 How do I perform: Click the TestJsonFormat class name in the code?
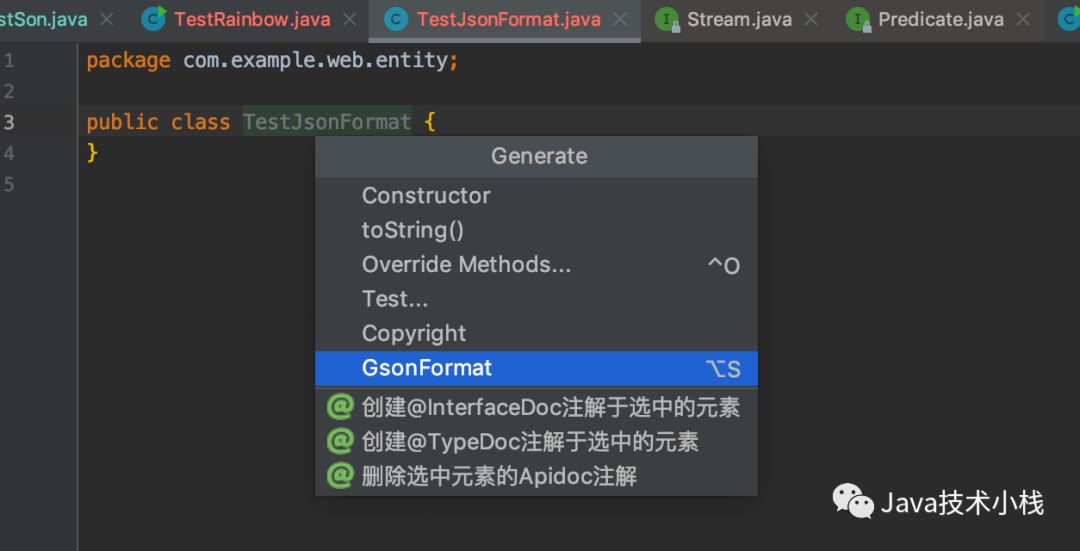[x=326, y=122]
